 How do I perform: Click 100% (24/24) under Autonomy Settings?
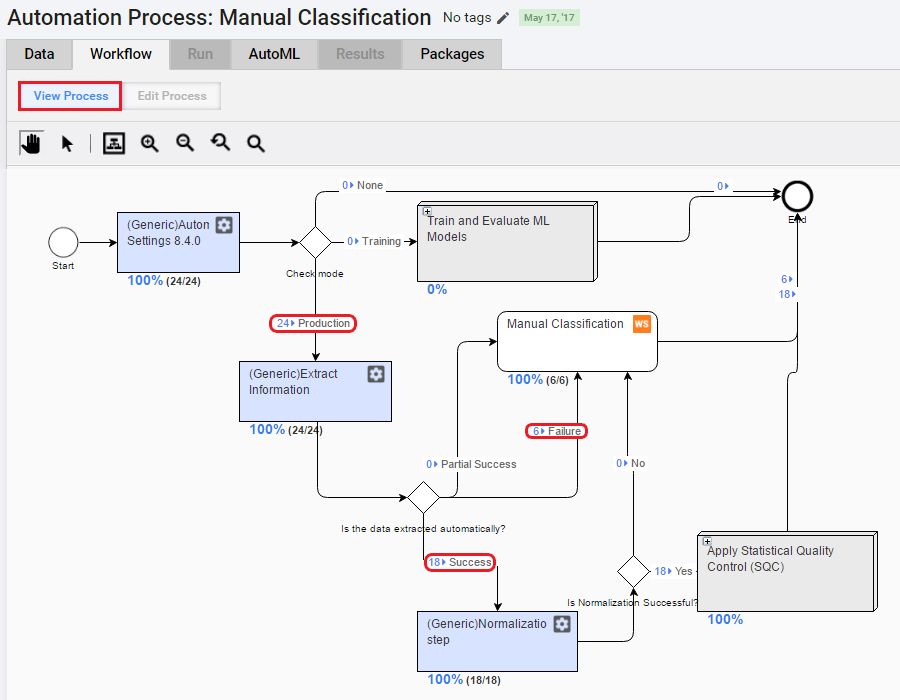[164, 281]
